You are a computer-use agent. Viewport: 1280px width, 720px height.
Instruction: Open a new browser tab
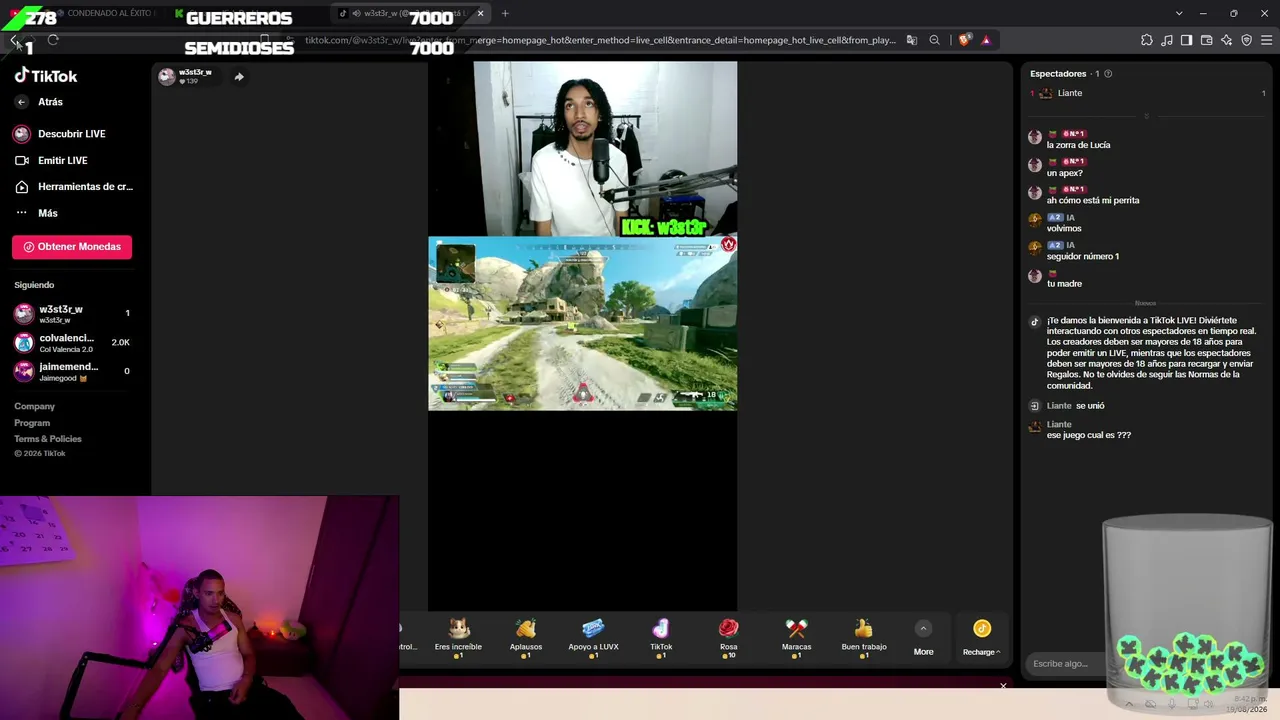pyautogui.click(x=505, y=13)
